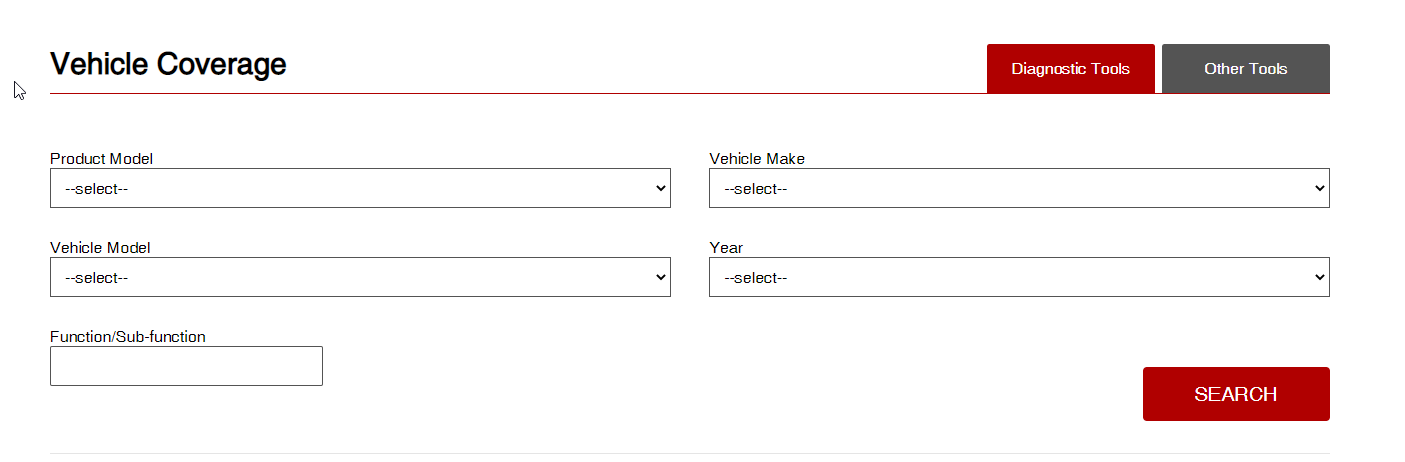1405x462 pixels.
Task: Click the Vehicle Make label text
Action: click(757, 158)
